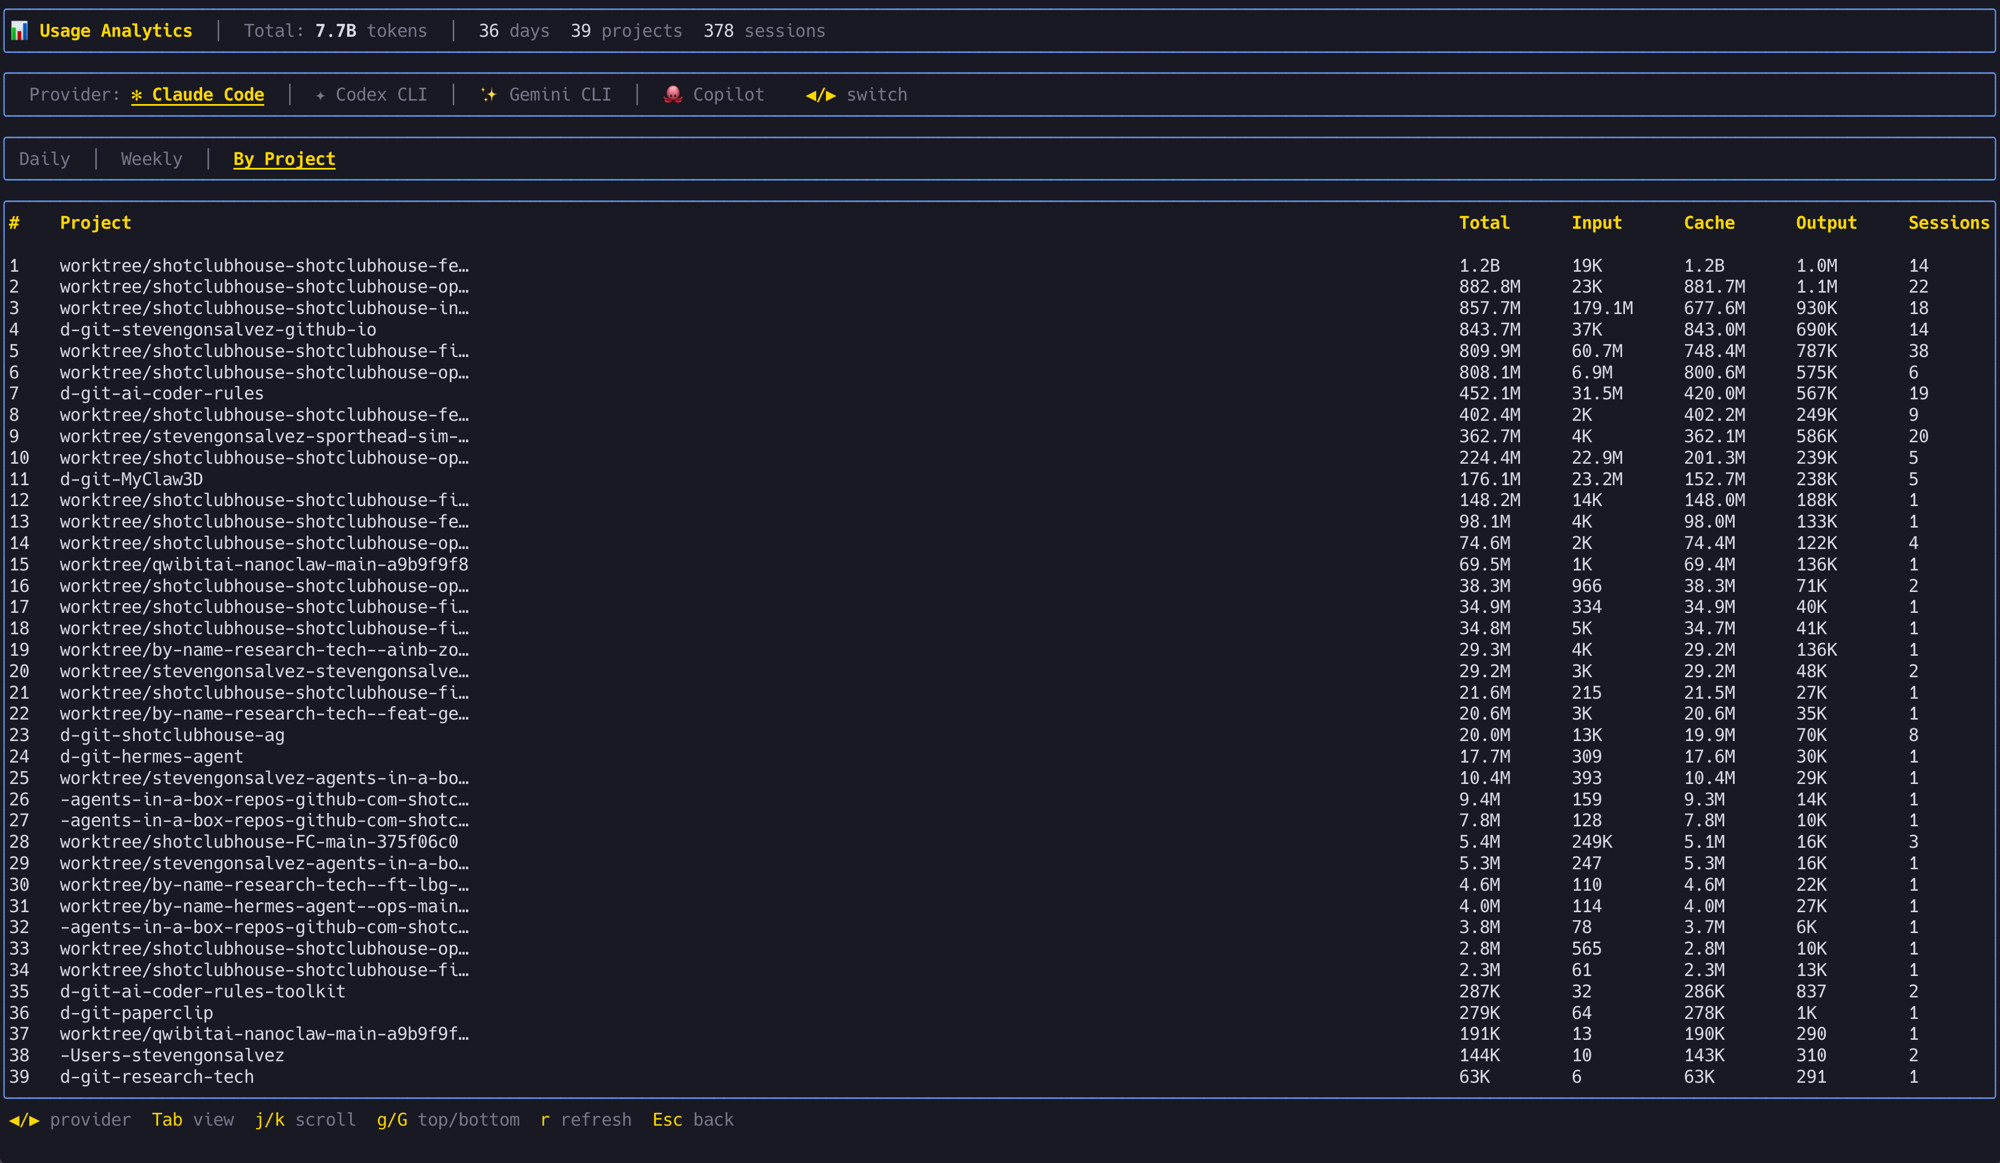Click the Esc back hint
The width and height of the screenshot is (2000, 1163).
pyautogui.click(x=693, y=1120)
